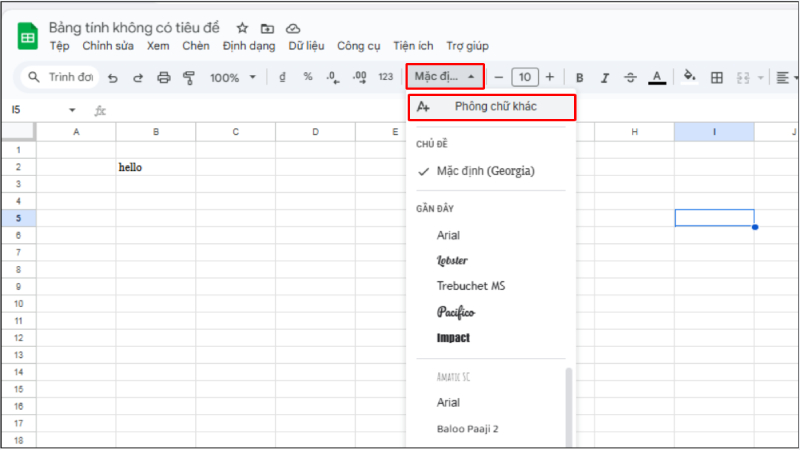Select column I header
The image size is (800, 450).
(714, 132)
